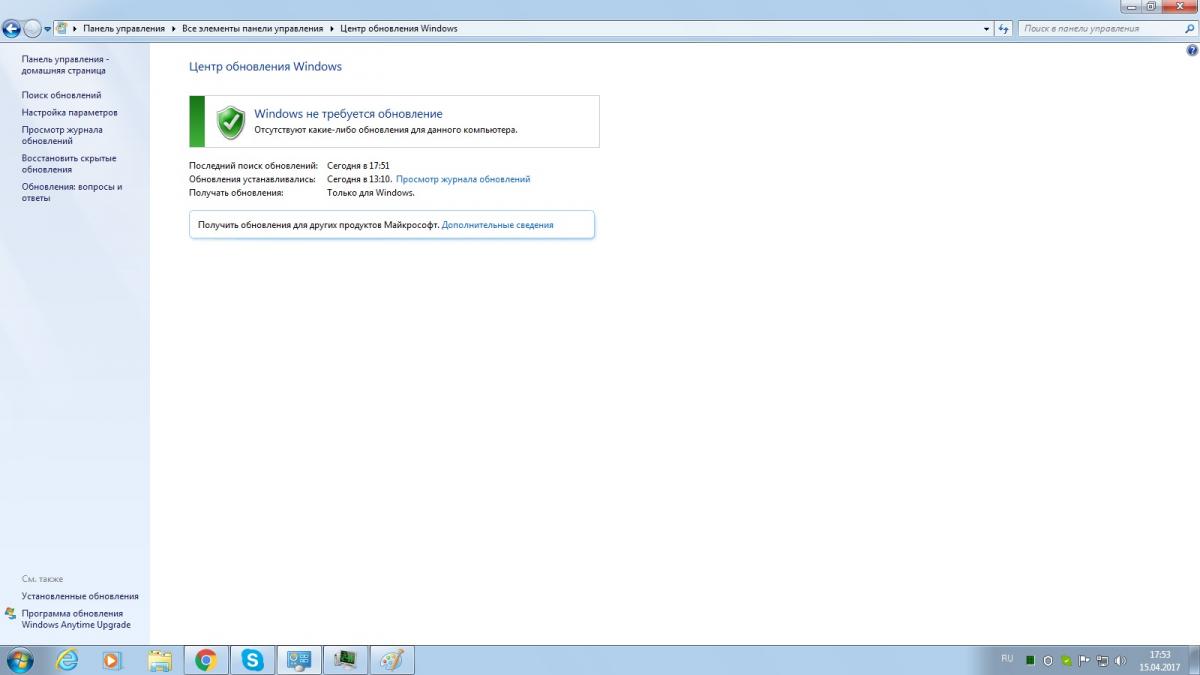
Task: Expand arrow before 'Панель управления' breadcrumb
Action: point(75,29)
